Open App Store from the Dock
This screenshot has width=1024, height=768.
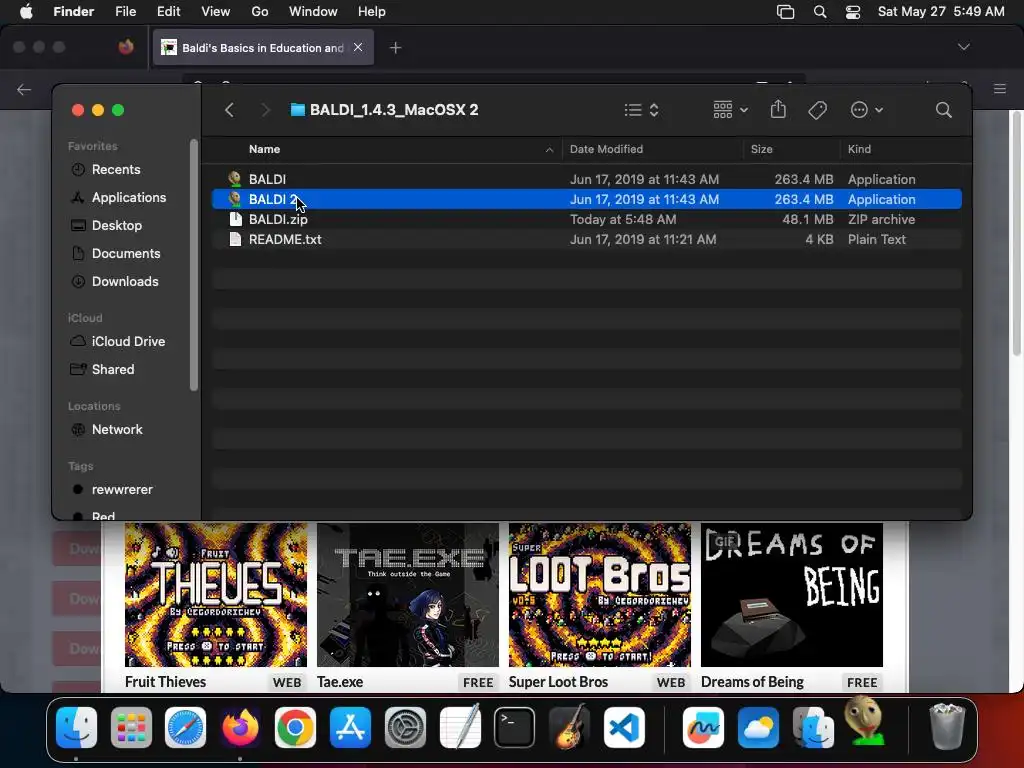tap(350, 727)
